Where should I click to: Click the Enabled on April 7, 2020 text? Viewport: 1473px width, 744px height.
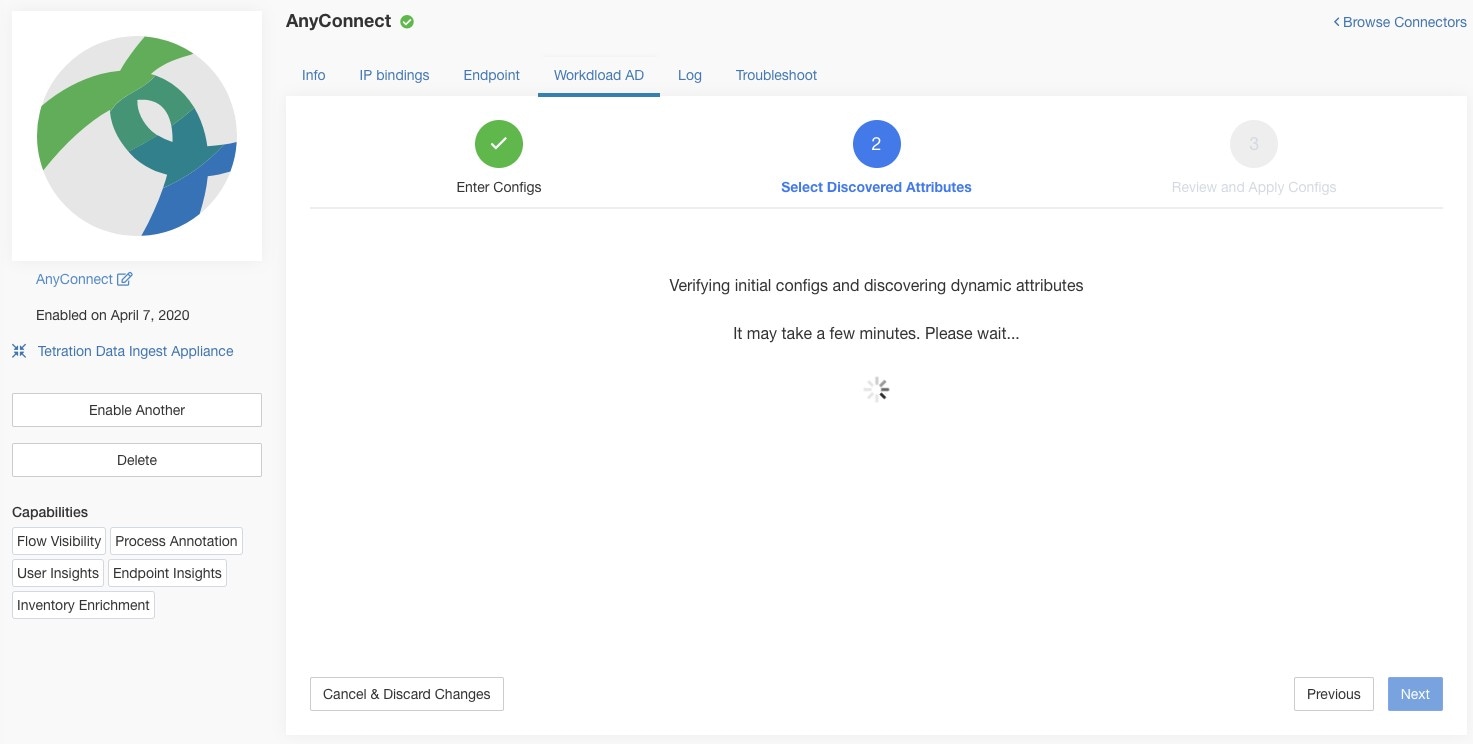click(113, 315)
